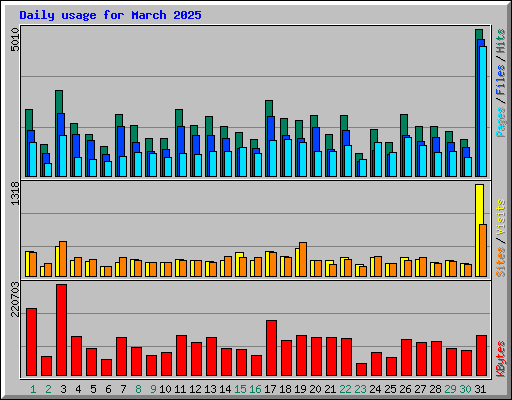The image size is (512, 400).
Task: Click day 5 on the x-axis
Action: pyautogui.click(x=93, y=389)
